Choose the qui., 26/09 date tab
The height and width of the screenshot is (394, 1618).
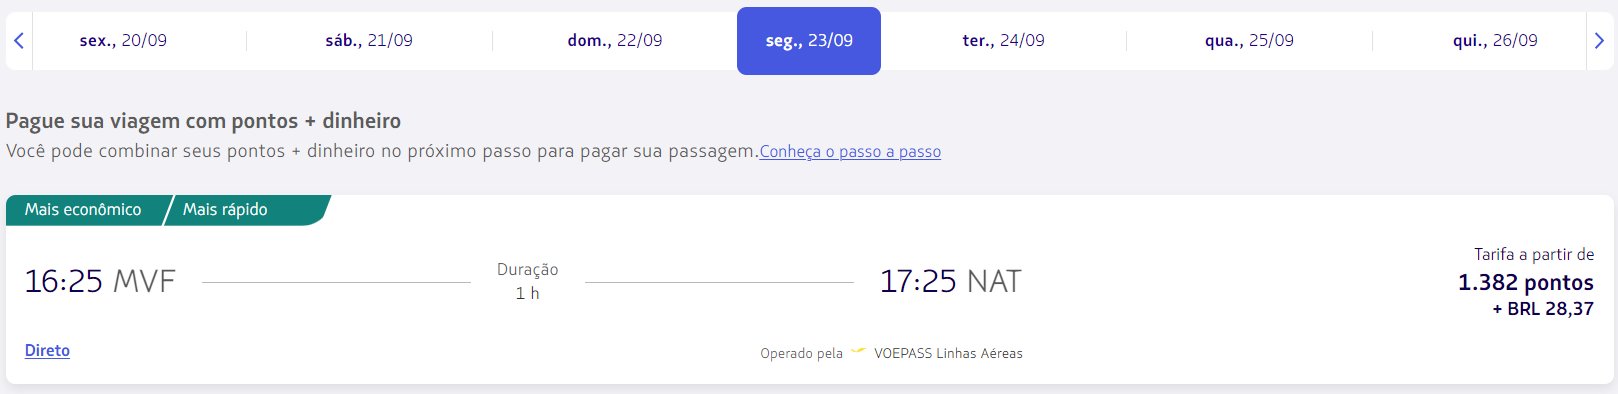coord(1495,41)
